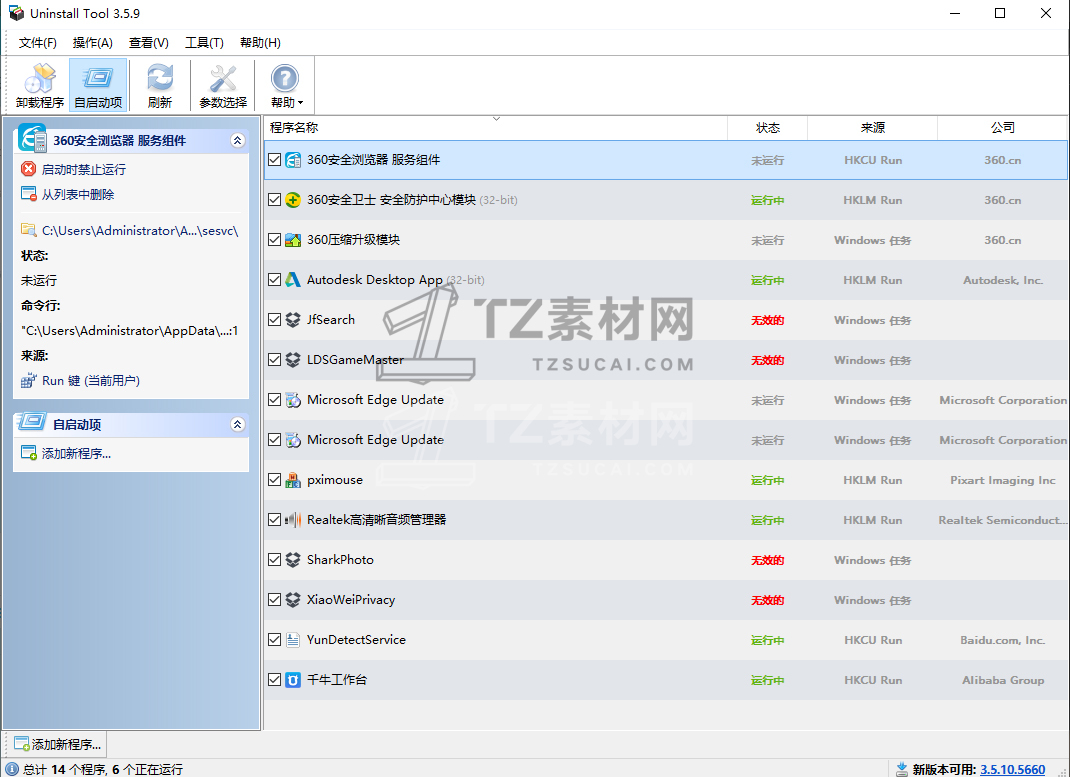Open the 查看(V) menu
Screen dimensions: 1070x777
point(149,42)
